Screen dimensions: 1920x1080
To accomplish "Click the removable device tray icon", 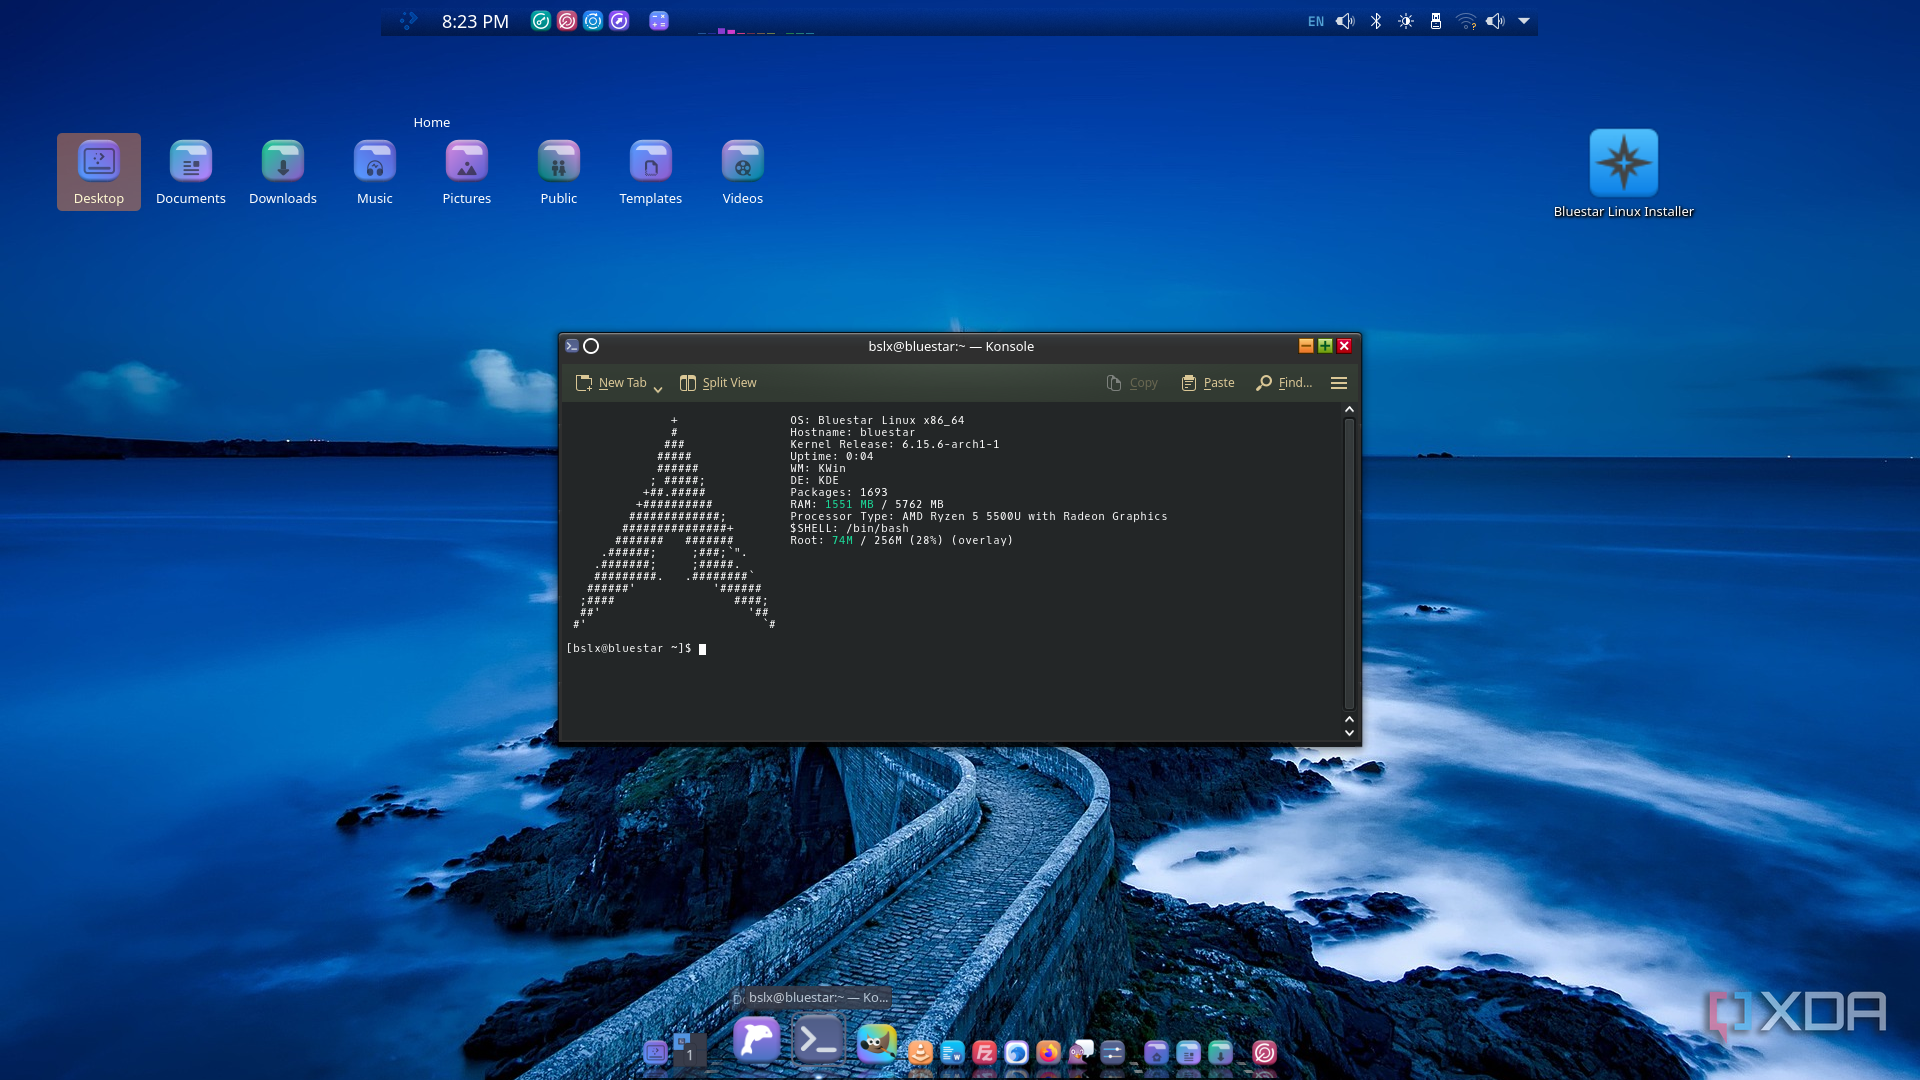I will [x=1436, y=21].
